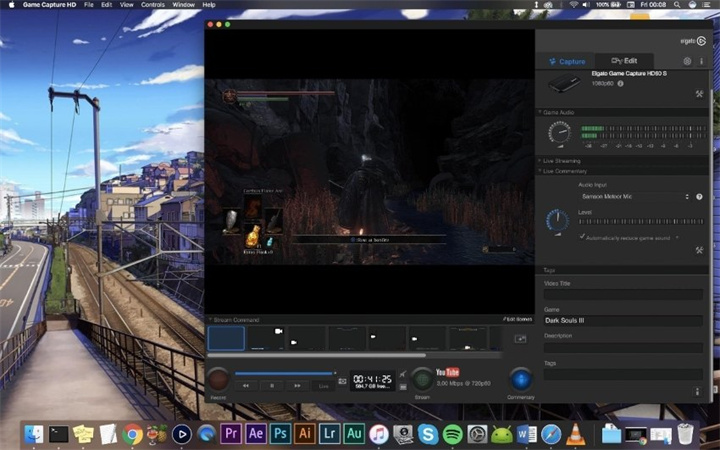
Task: Open preferences gear icon in Game Capture
Action: point(687,61)
